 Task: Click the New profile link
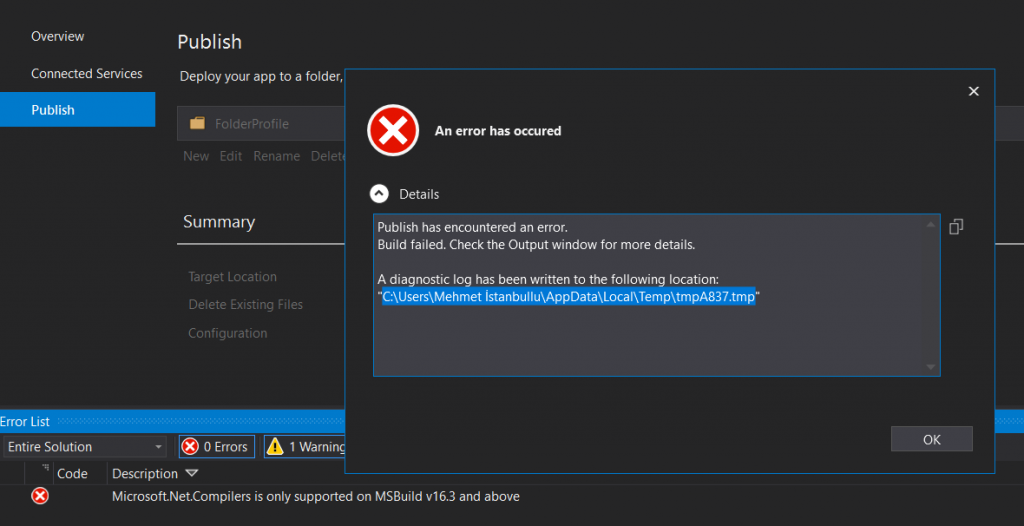click(196, 156)
